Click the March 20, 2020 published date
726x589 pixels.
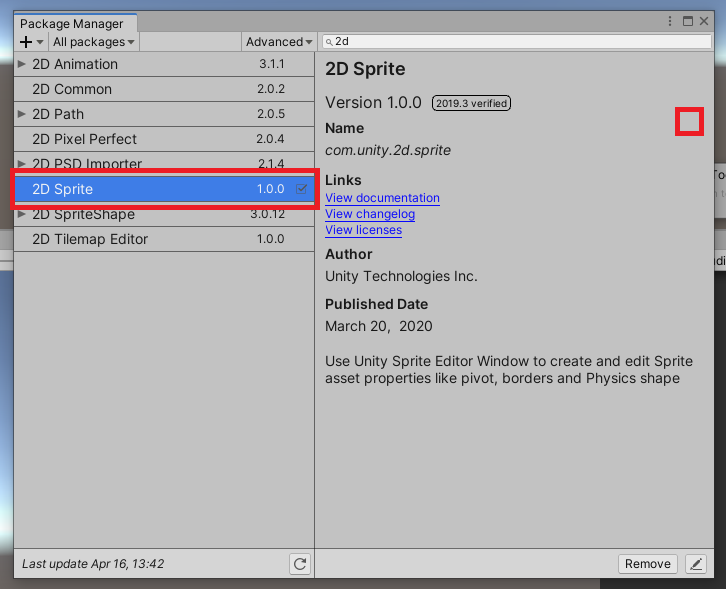(379, 326)
